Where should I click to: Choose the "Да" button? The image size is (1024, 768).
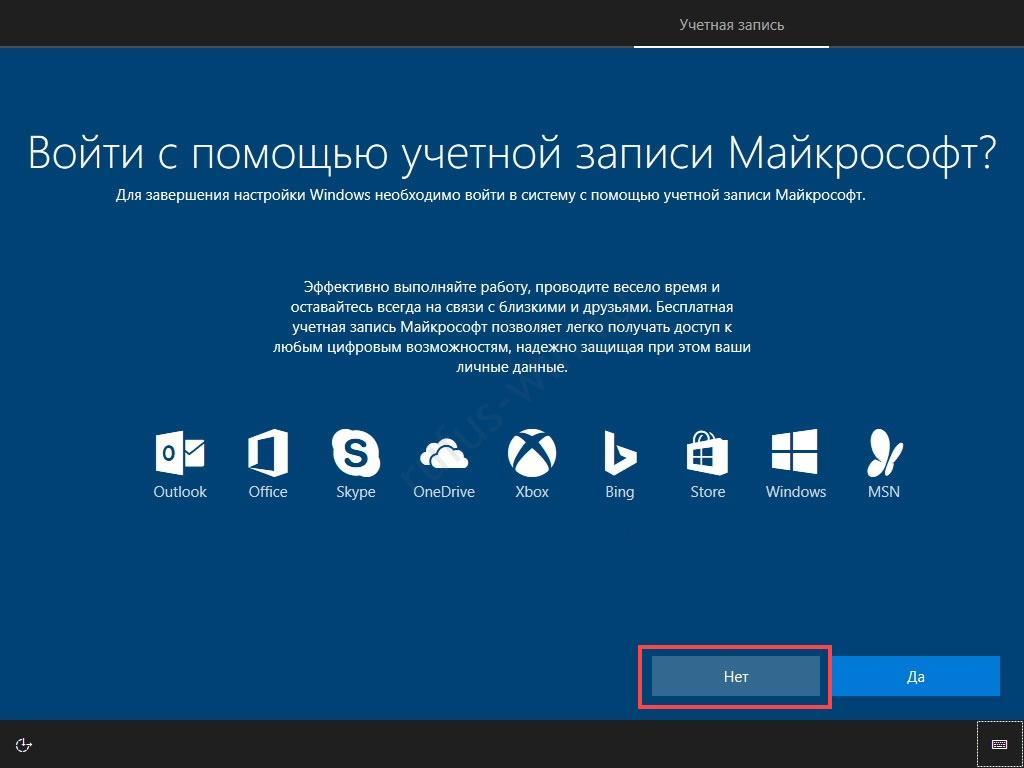[916, 676]
